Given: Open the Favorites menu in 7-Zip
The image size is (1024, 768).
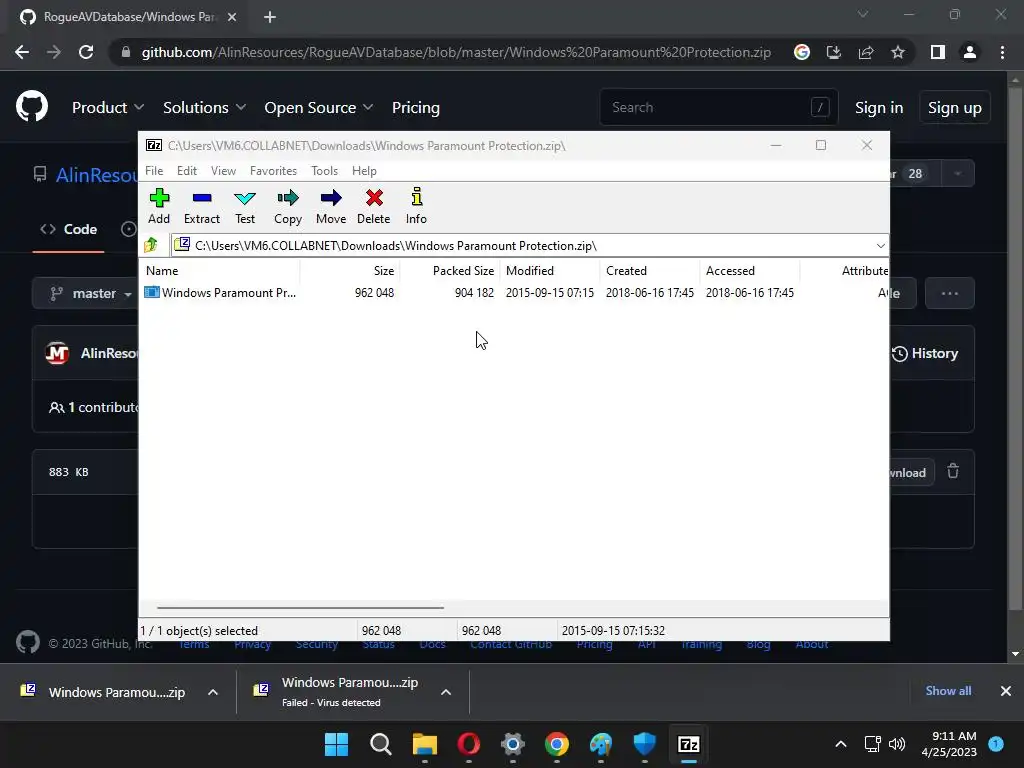Looking at the screenshot, I should [273, 170].
